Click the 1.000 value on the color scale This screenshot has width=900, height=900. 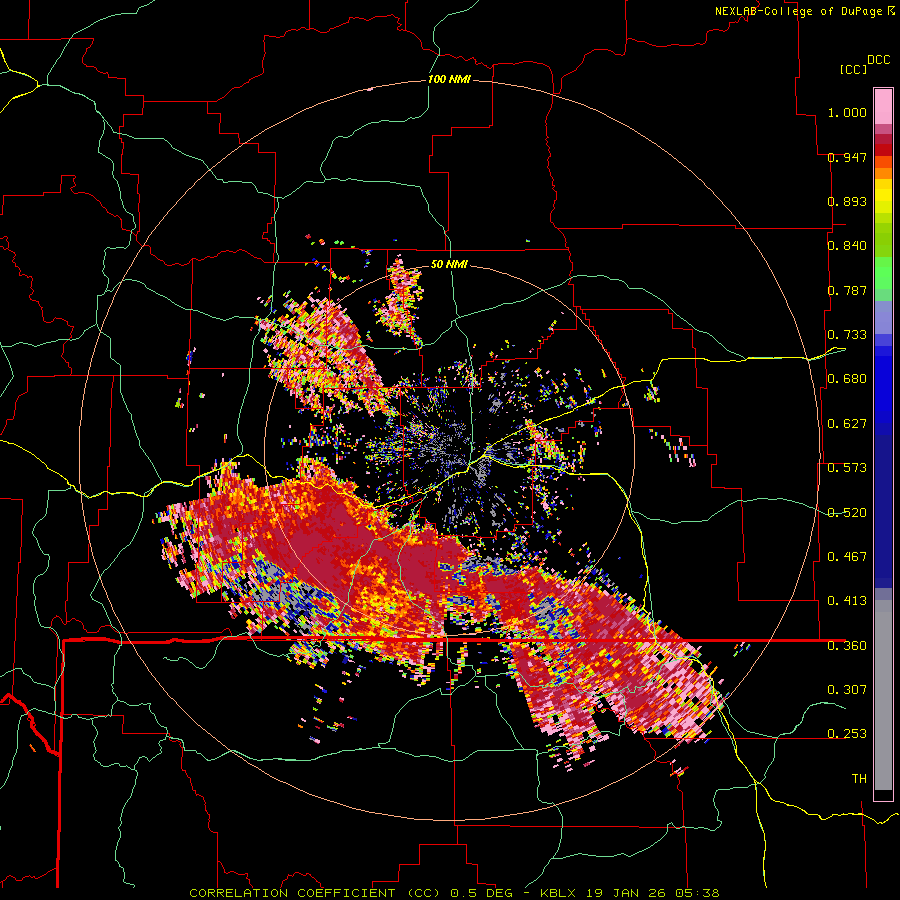(x=847, y=112)
